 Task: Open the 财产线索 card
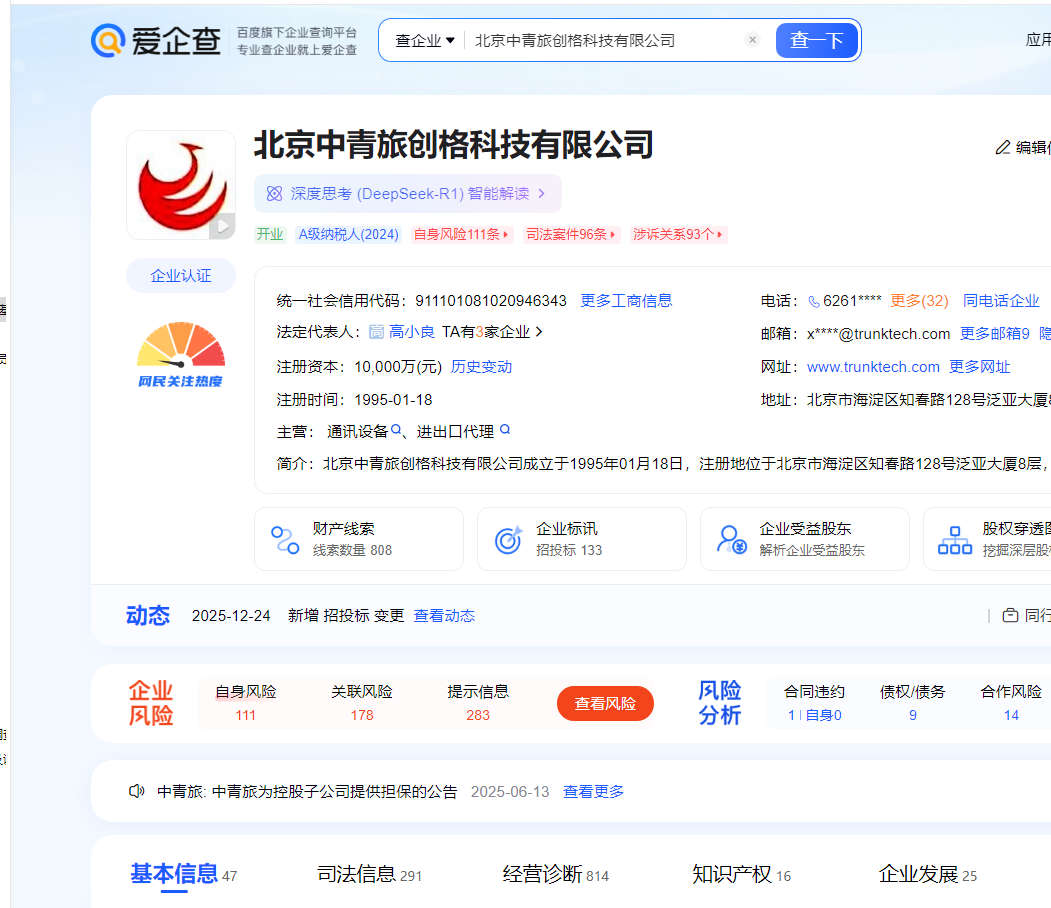click(x=359, y=539)
